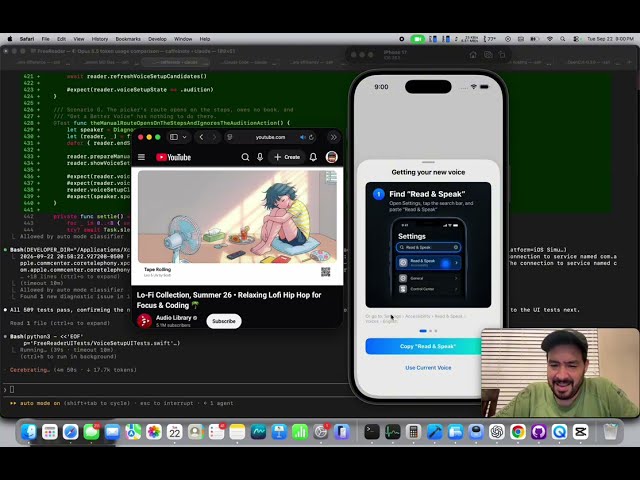Click the Safari page settings icon beside the address
The image size is (640, 480).
coord(230,137)
